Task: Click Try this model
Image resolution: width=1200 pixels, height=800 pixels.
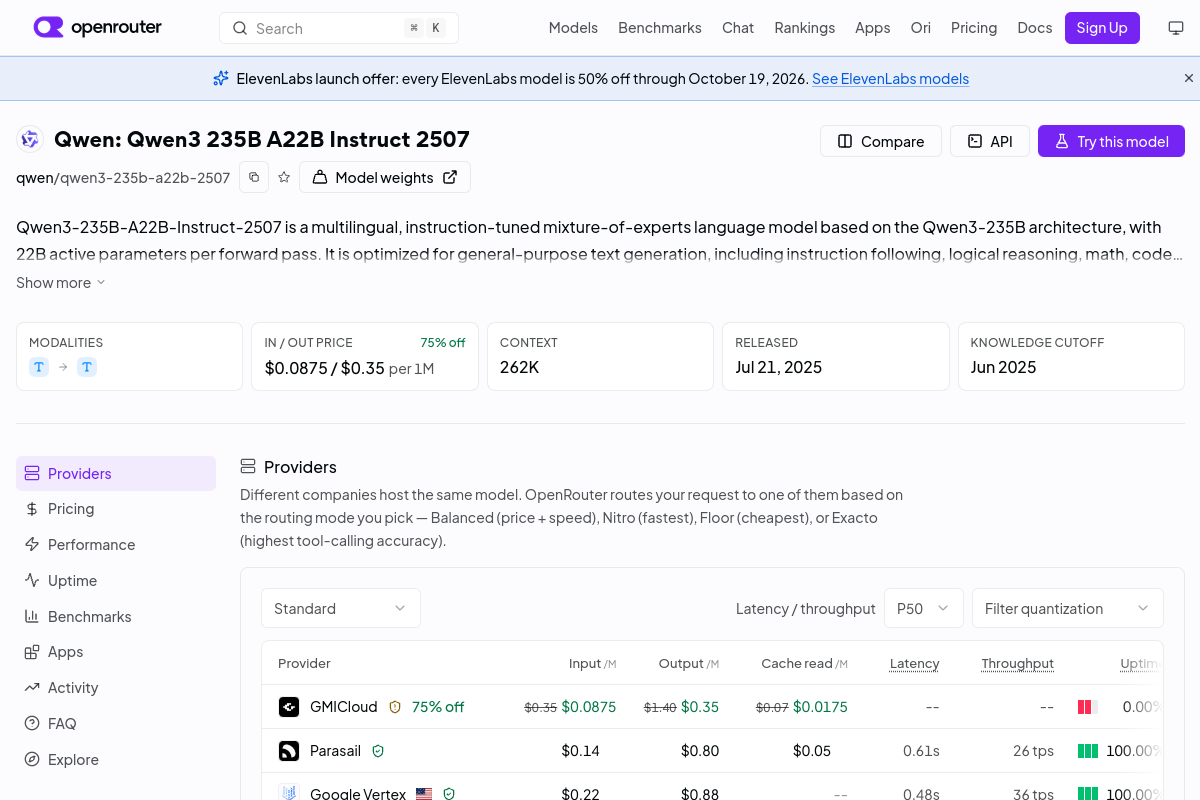Action: tap(1111, 141)
